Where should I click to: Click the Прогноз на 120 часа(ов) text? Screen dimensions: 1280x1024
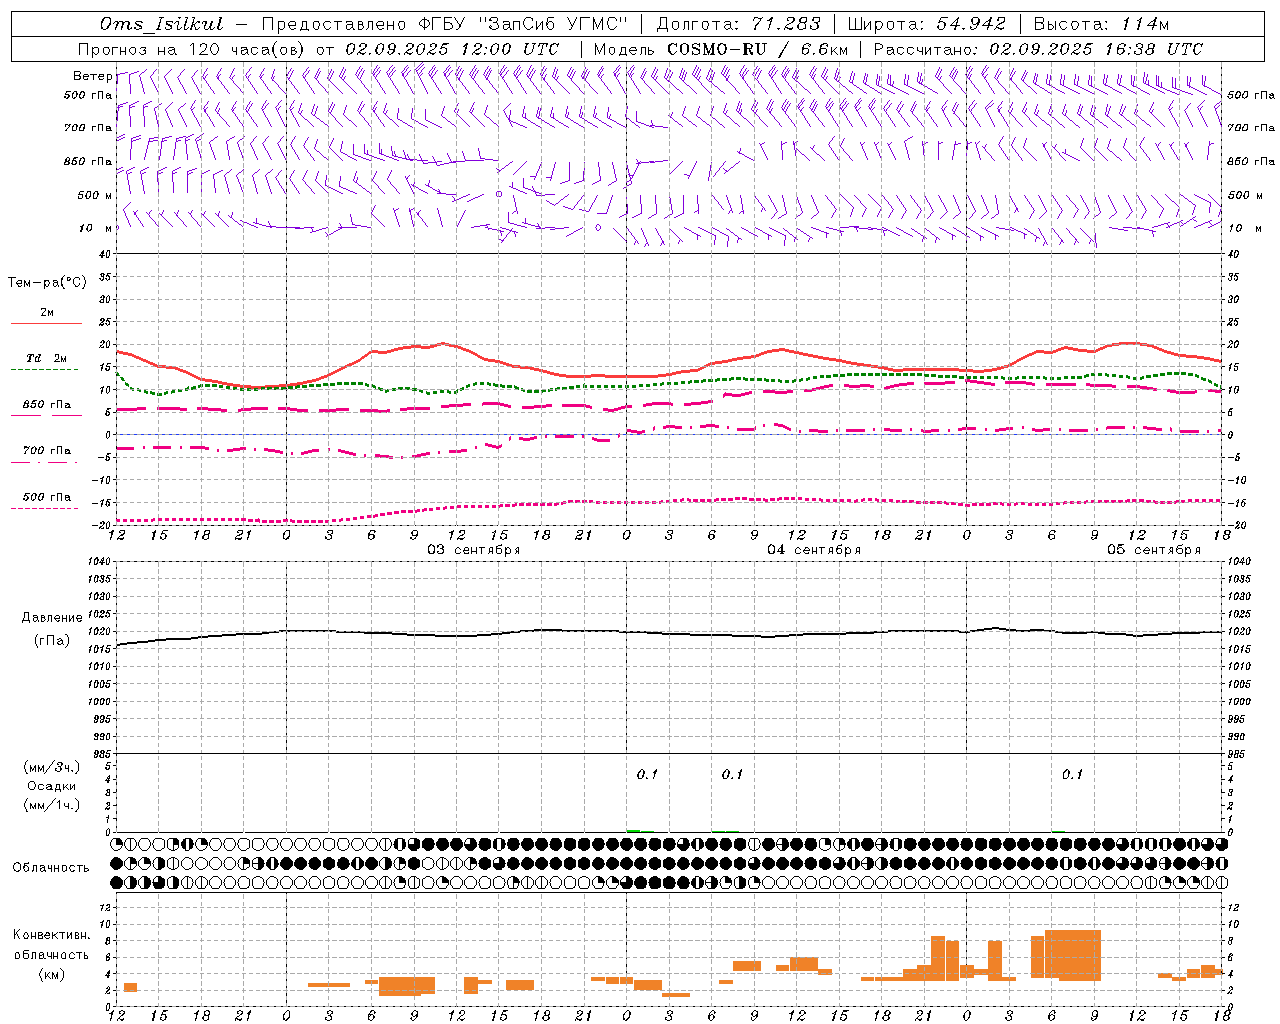point(193,49)
